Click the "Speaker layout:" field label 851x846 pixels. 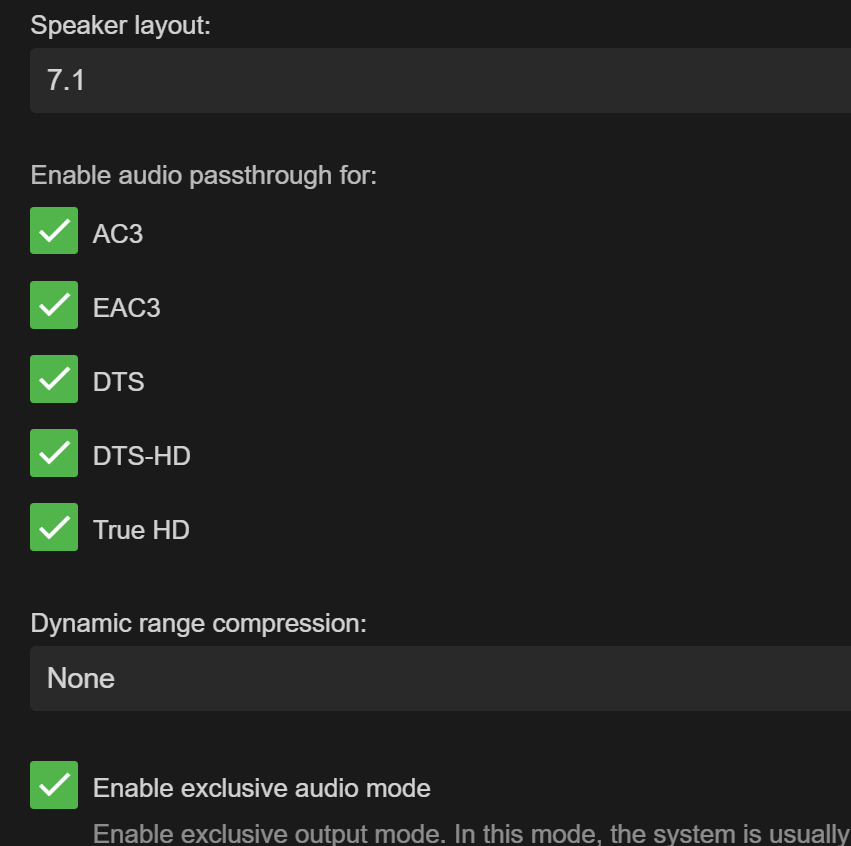(x=121, y=26)
